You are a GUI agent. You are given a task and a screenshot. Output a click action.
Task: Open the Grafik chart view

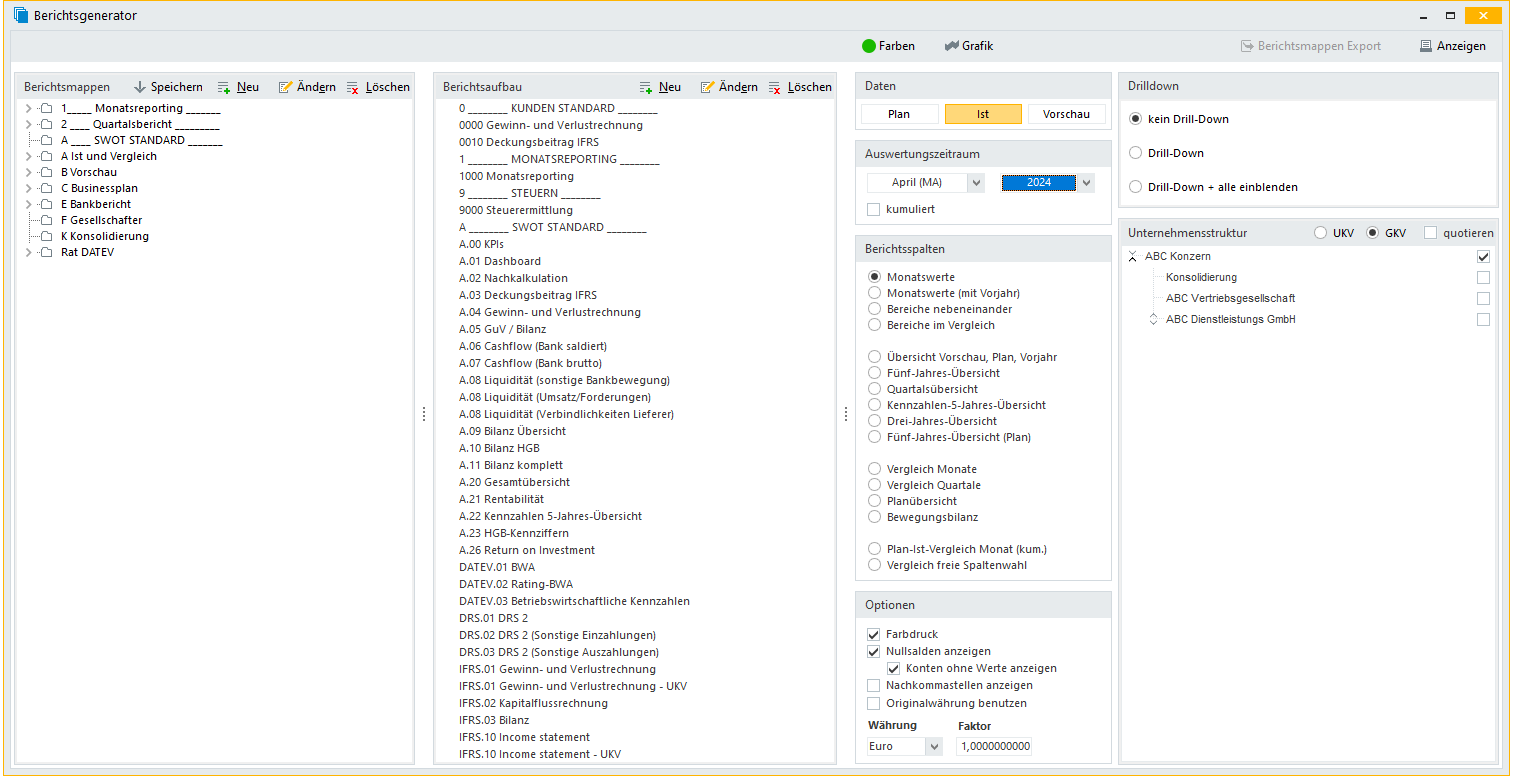(951, 46)
